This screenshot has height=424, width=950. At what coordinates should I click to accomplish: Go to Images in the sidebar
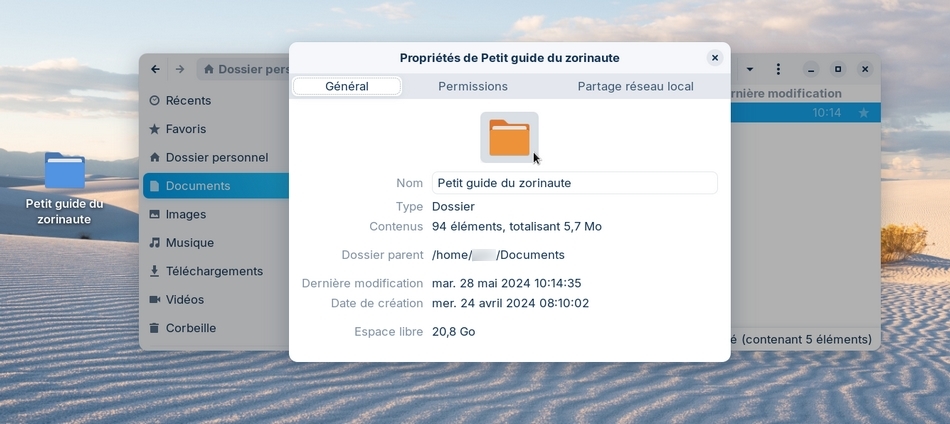[x=185, y=214]
